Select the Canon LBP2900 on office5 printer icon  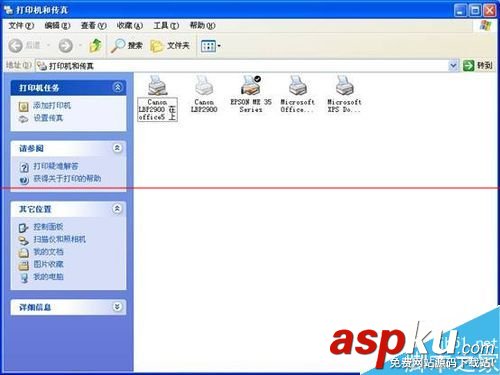(x=157, y=86)
